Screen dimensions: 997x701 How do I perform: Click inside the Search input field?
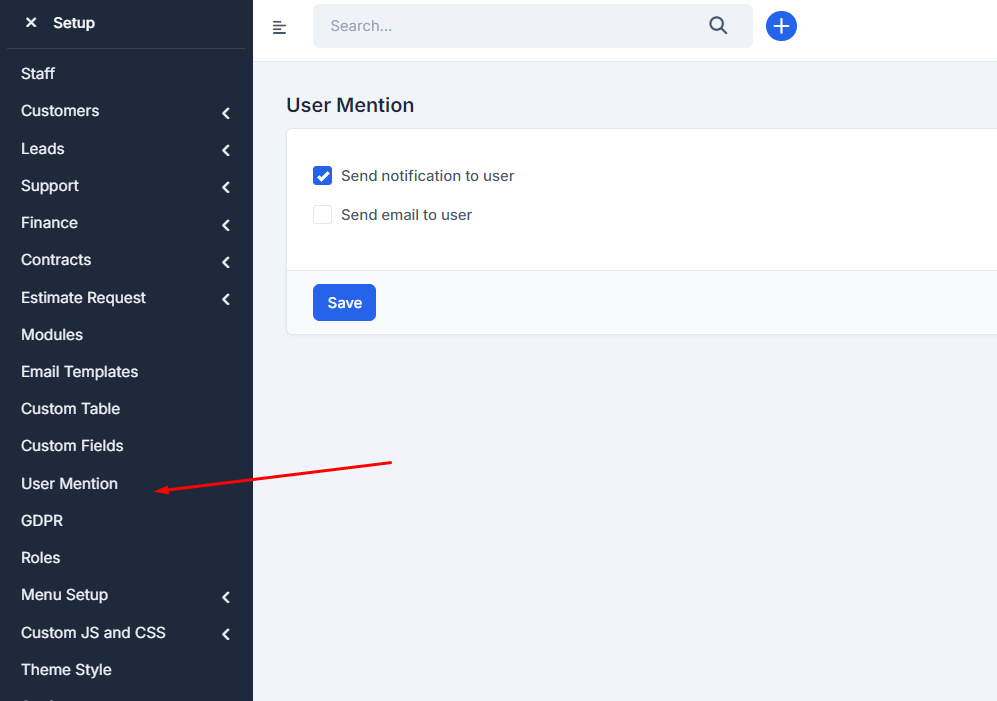tap(500, 25)
